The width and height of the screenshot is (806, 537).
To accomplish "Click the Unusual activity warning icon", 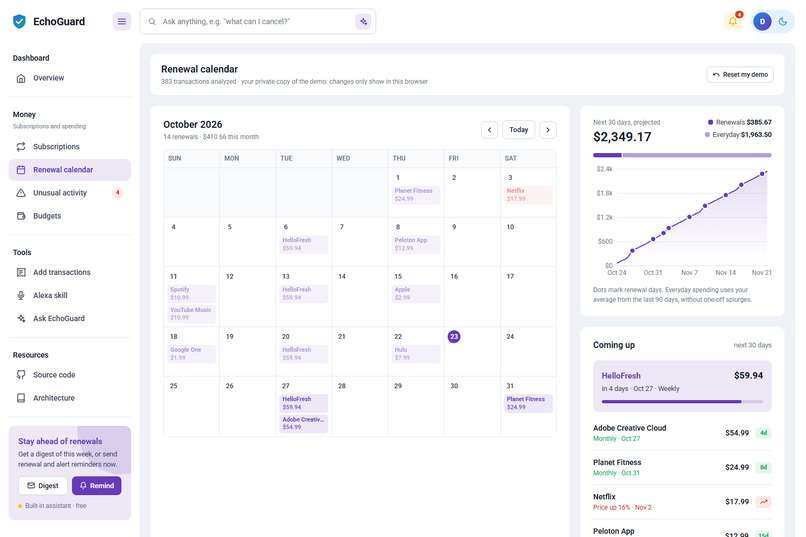I will (x=21, y=193).
